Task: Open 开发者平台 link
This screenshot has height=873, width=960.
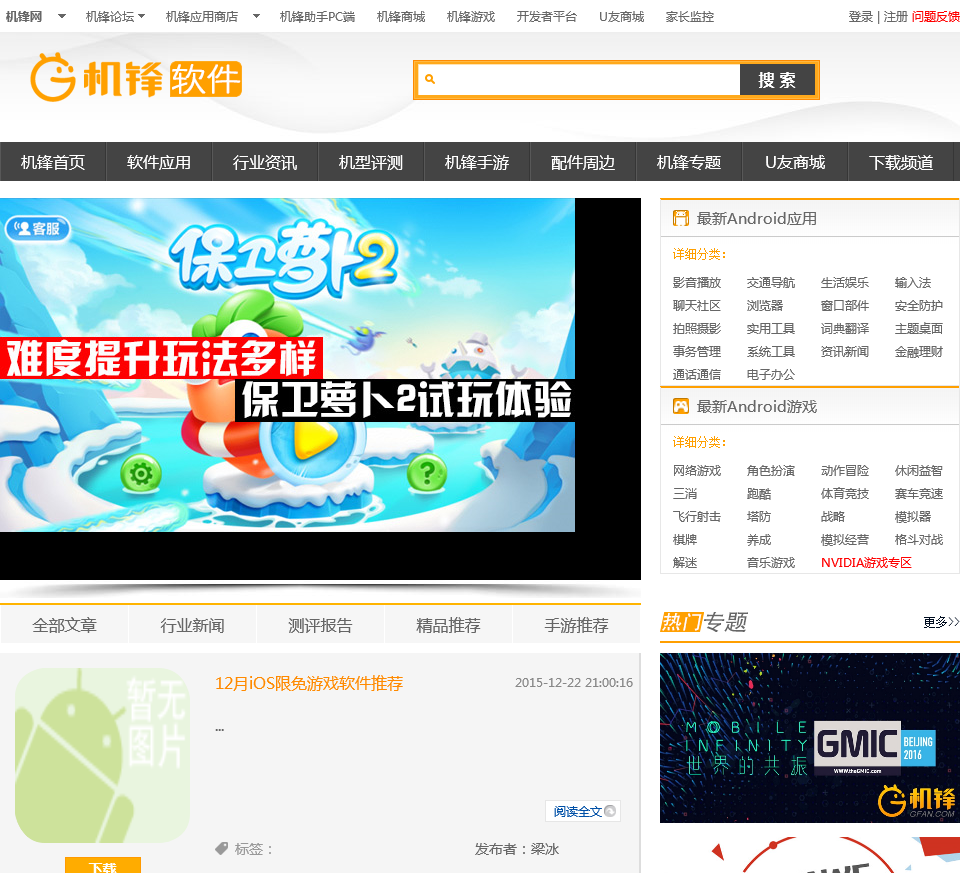Action: 547,17
